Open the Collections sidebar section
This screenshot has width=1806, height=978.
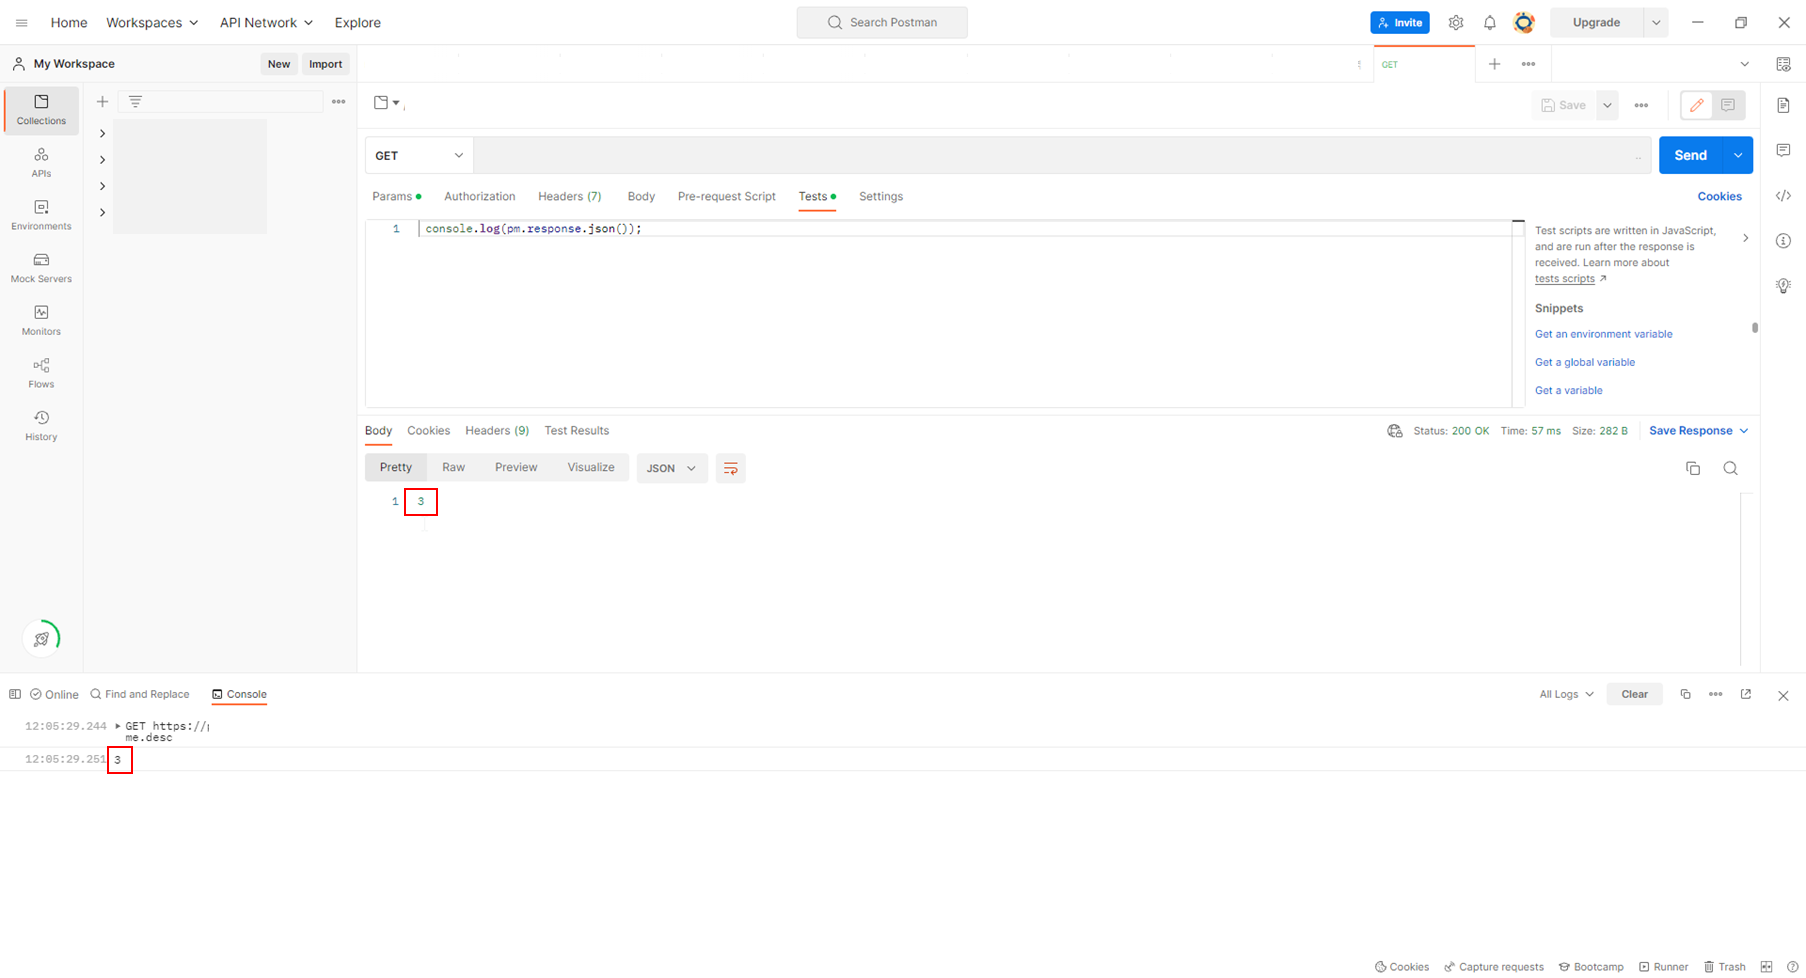(x=41, y=110)
